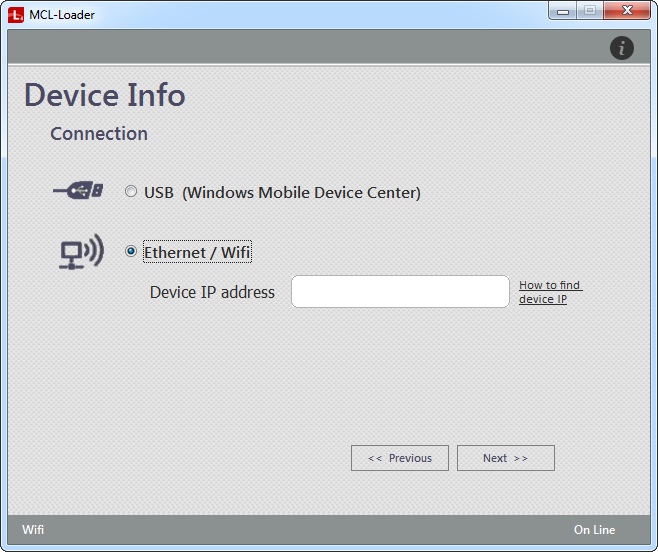This screenshot has width=658, height=552.
Task: Click the 'Connection' section heading
Action: (x=99, y=134)
